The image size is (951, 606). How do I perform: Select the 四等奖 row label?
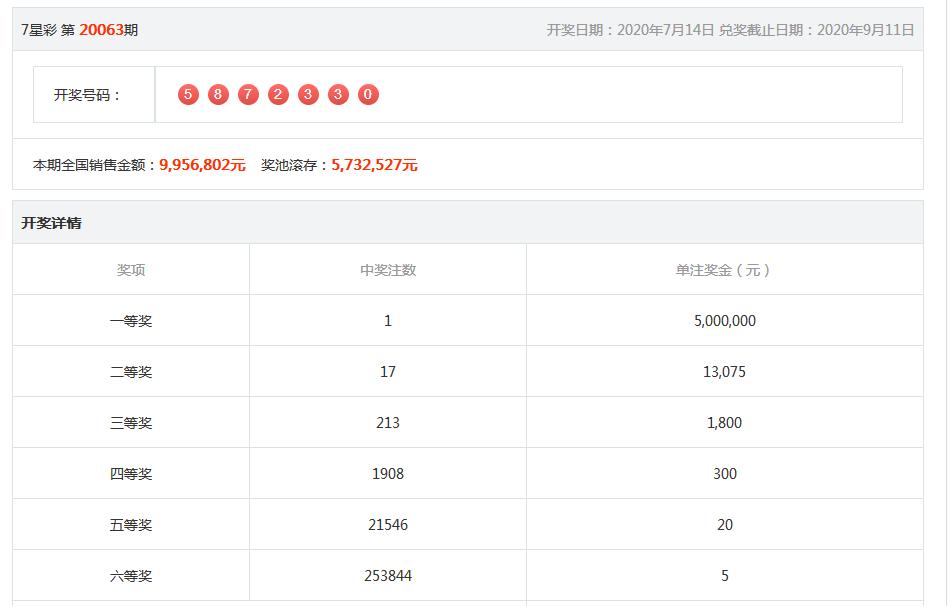pos(131,474)
